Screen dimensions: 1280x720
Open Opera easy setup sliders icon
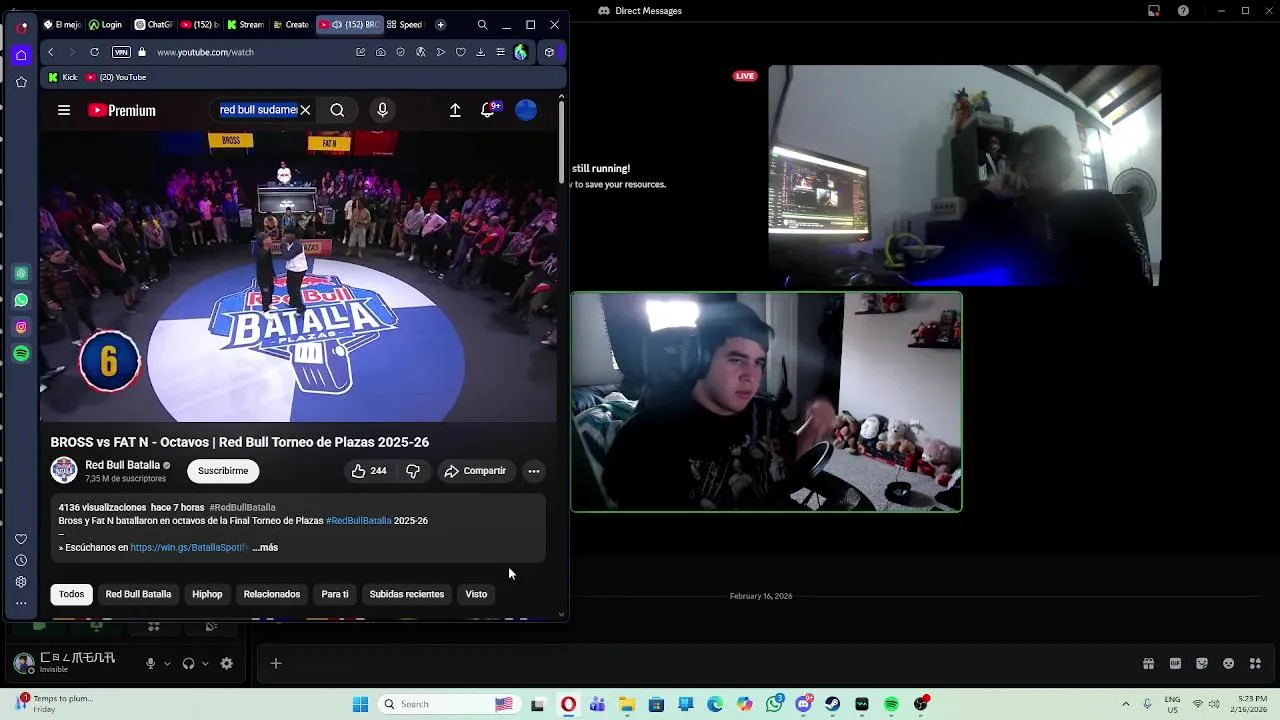[x=500, y=52]
